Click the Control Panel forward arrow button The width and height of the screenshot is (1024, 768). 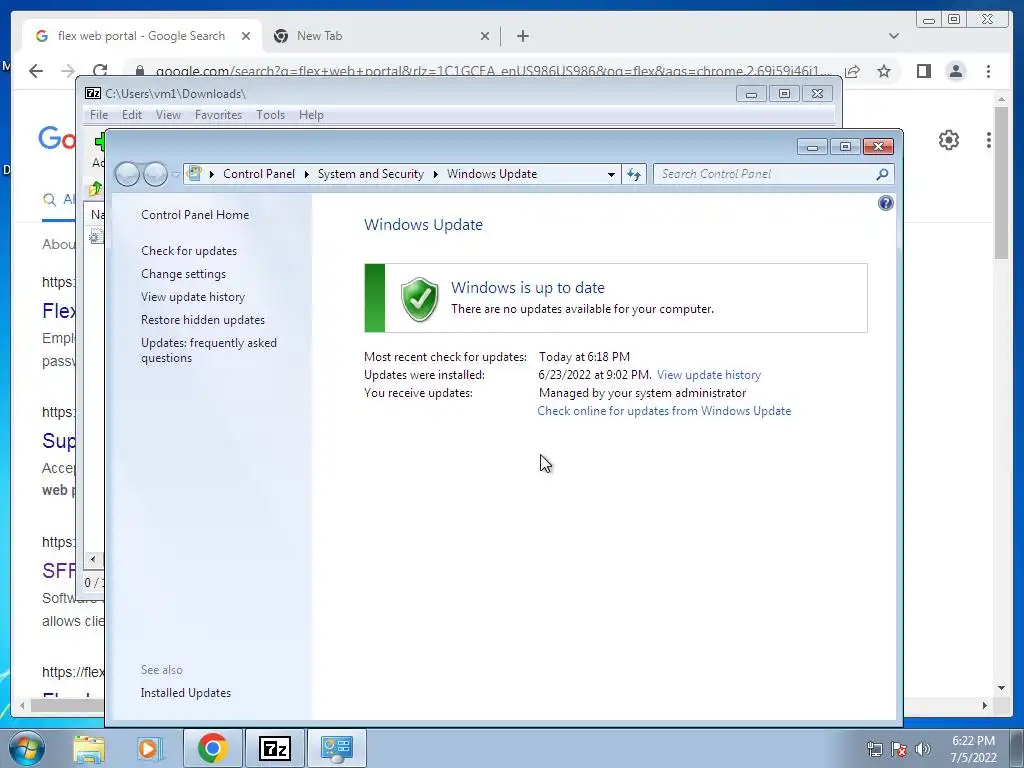click(155, 174)
